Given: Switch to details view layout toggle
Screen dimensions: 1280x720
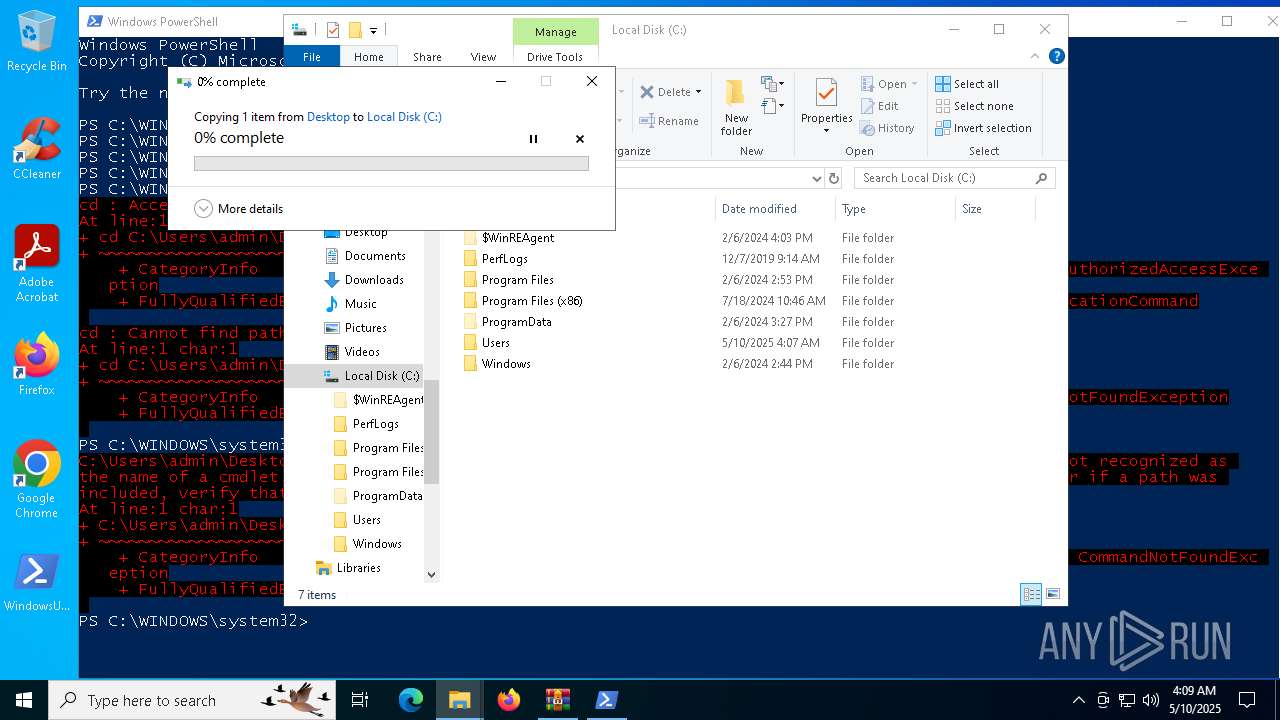Looking at the screenshot, I should (1031, 594).
